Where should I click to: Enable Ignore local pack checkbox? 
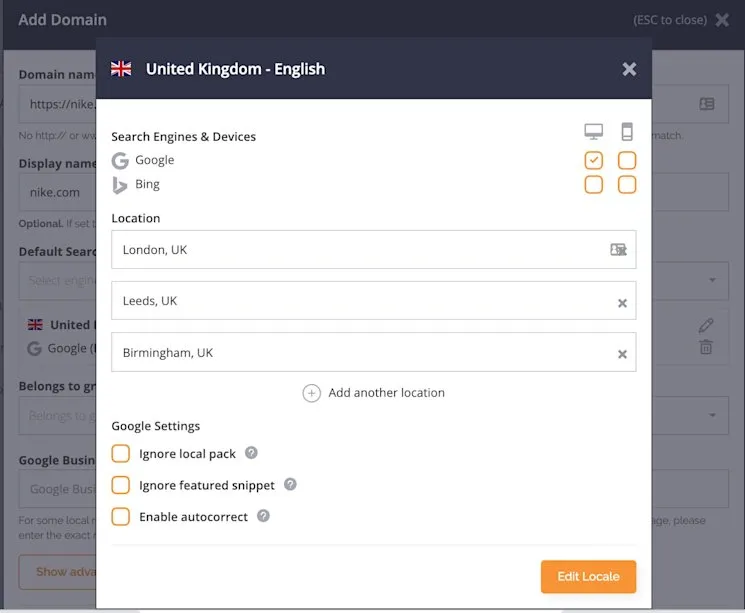(x=121, y=453)
